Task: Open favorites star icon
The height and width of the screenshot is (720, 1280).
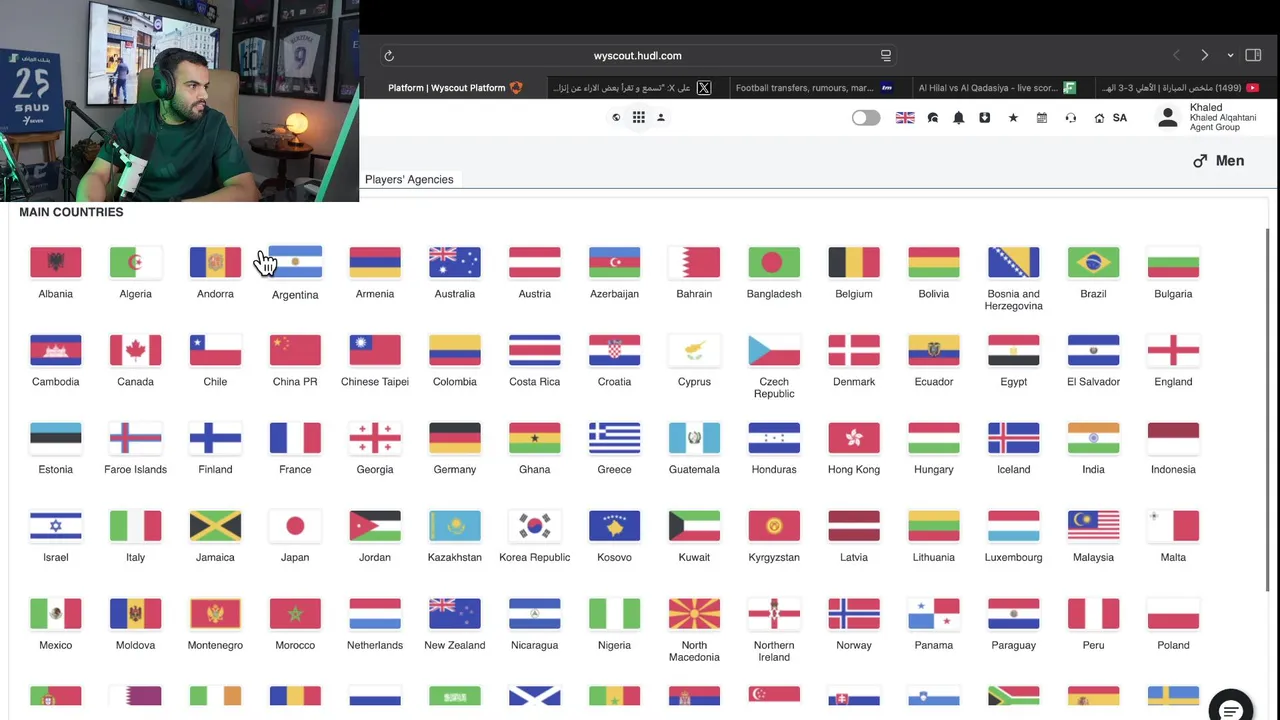Action: 1013,118
